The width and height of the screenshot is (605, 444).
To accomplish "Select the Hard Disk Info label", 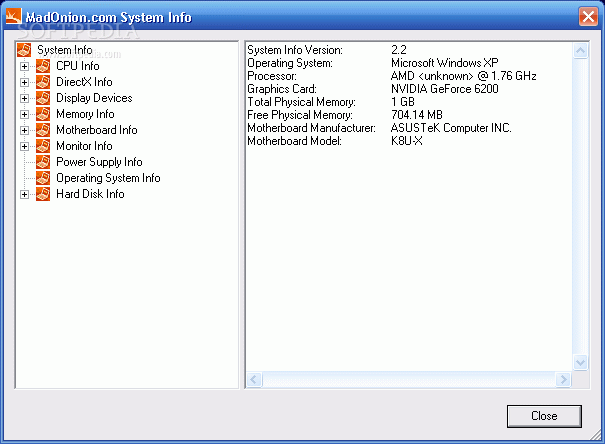I will tap(90, 194).
